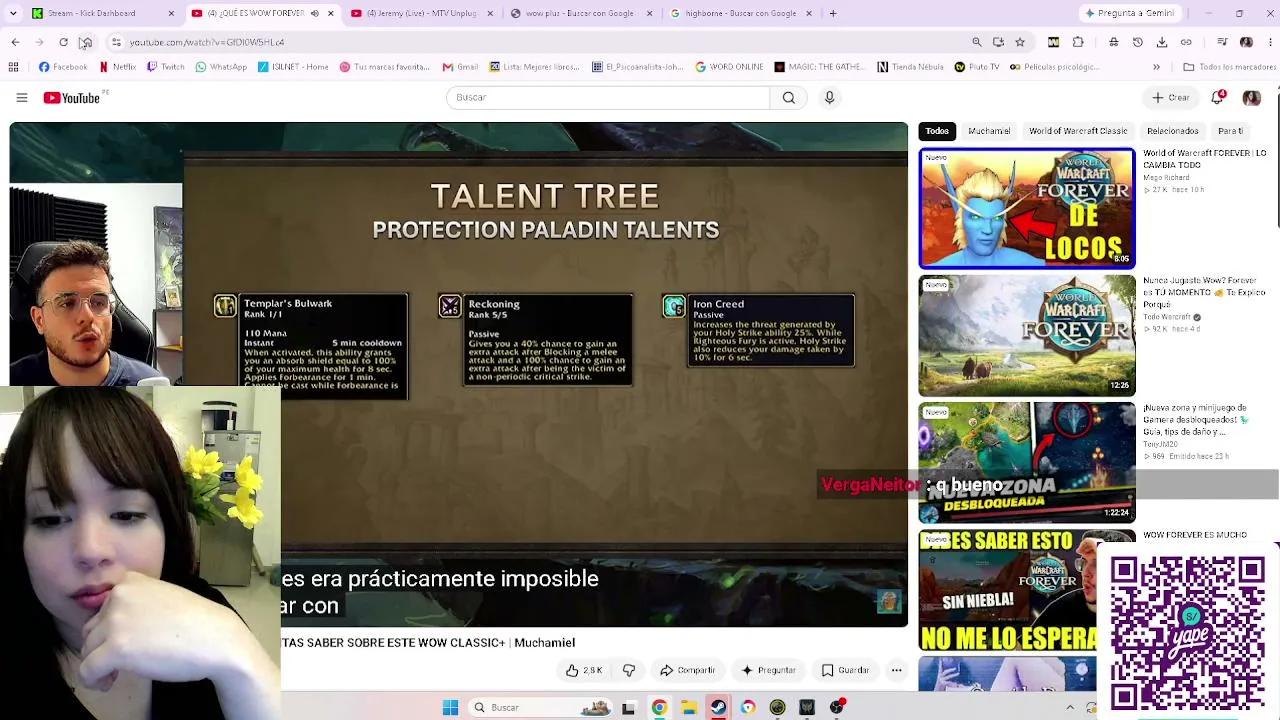Like the video with thumbs up
The image size is (1280, 720).
point(583,670)
